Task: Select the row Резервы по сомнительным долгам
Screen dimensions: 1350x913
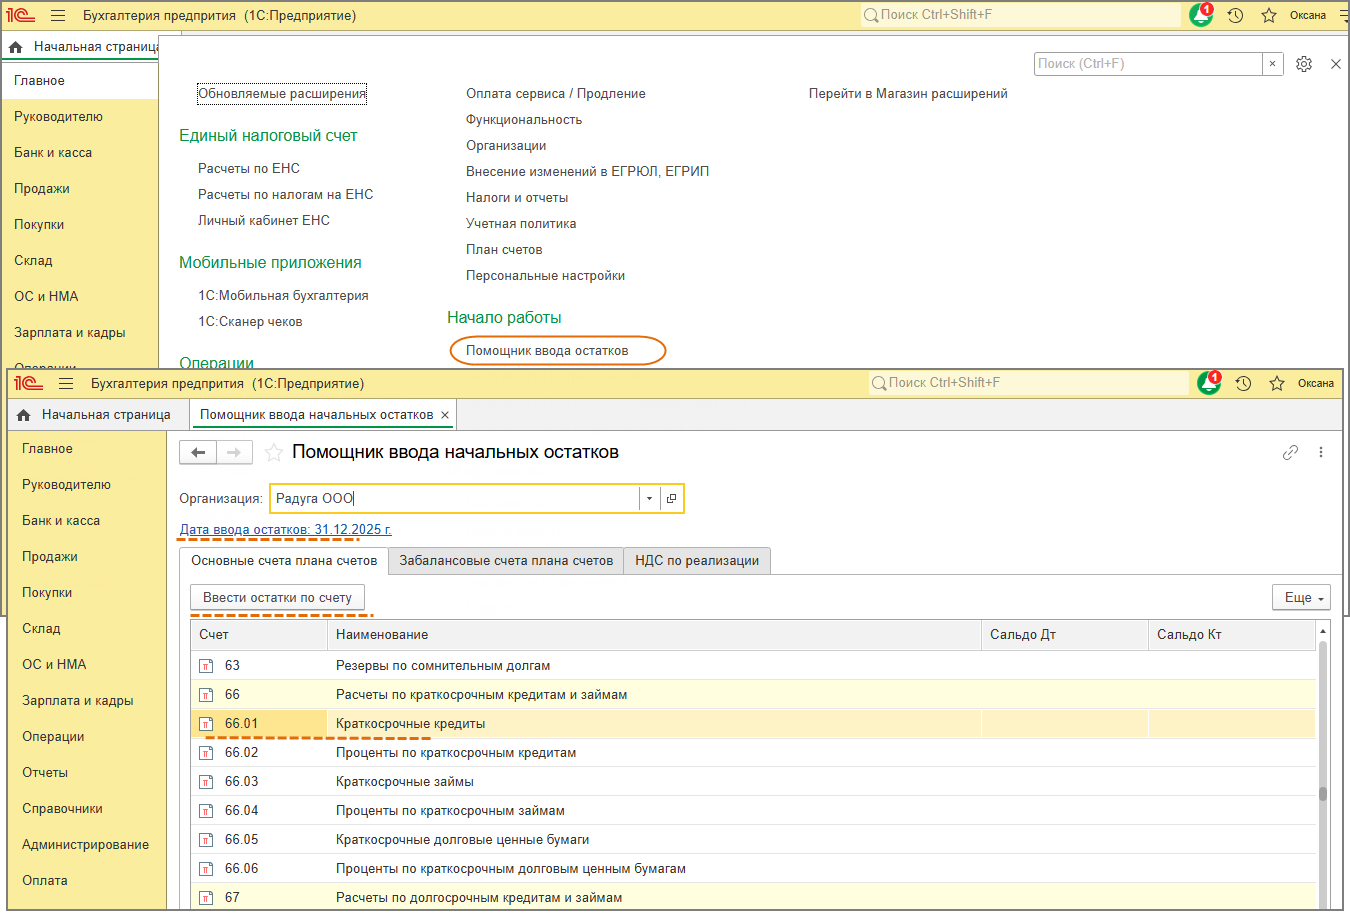Action: pyautogui.click(x=753, y=666)
